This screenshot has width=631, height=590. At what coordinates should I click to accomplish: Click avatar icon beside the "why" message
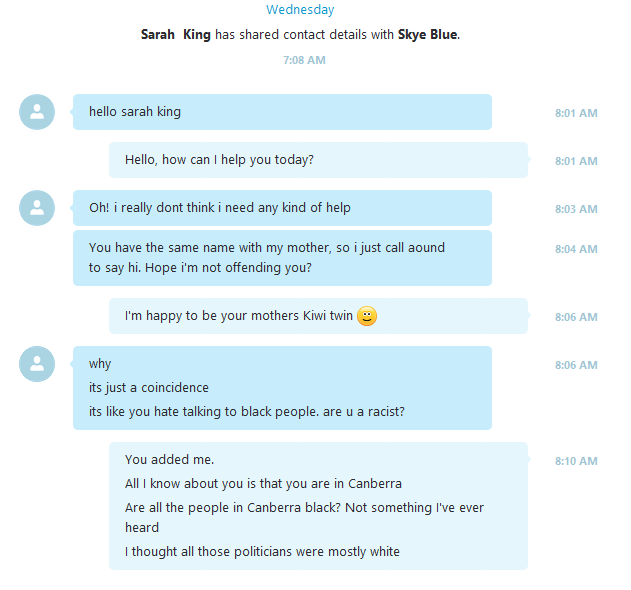pyautogui.click(x=37, y=364)
